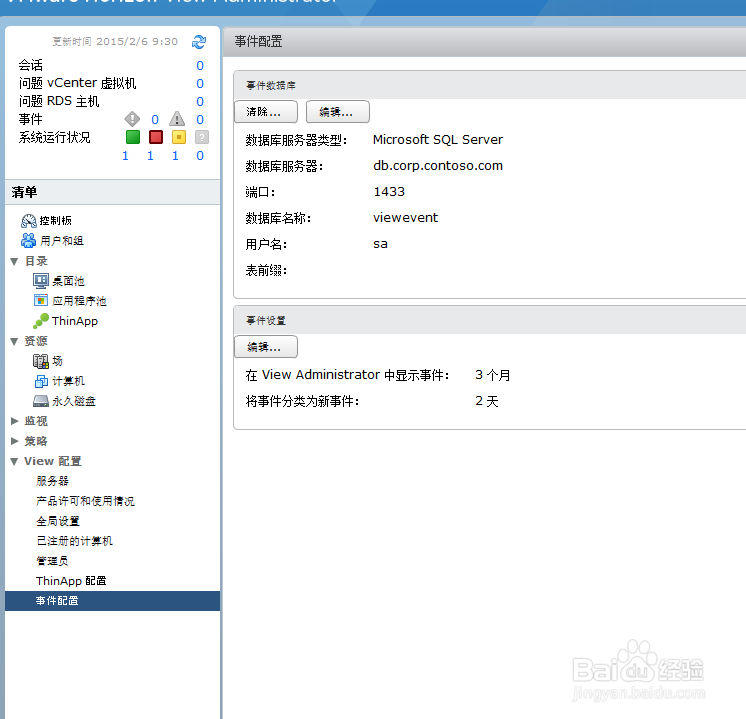Image resolution: width=746 pixels, height=719 pixels.
Task: Click the yellow system health square
Action: click(x=179, y=137)
